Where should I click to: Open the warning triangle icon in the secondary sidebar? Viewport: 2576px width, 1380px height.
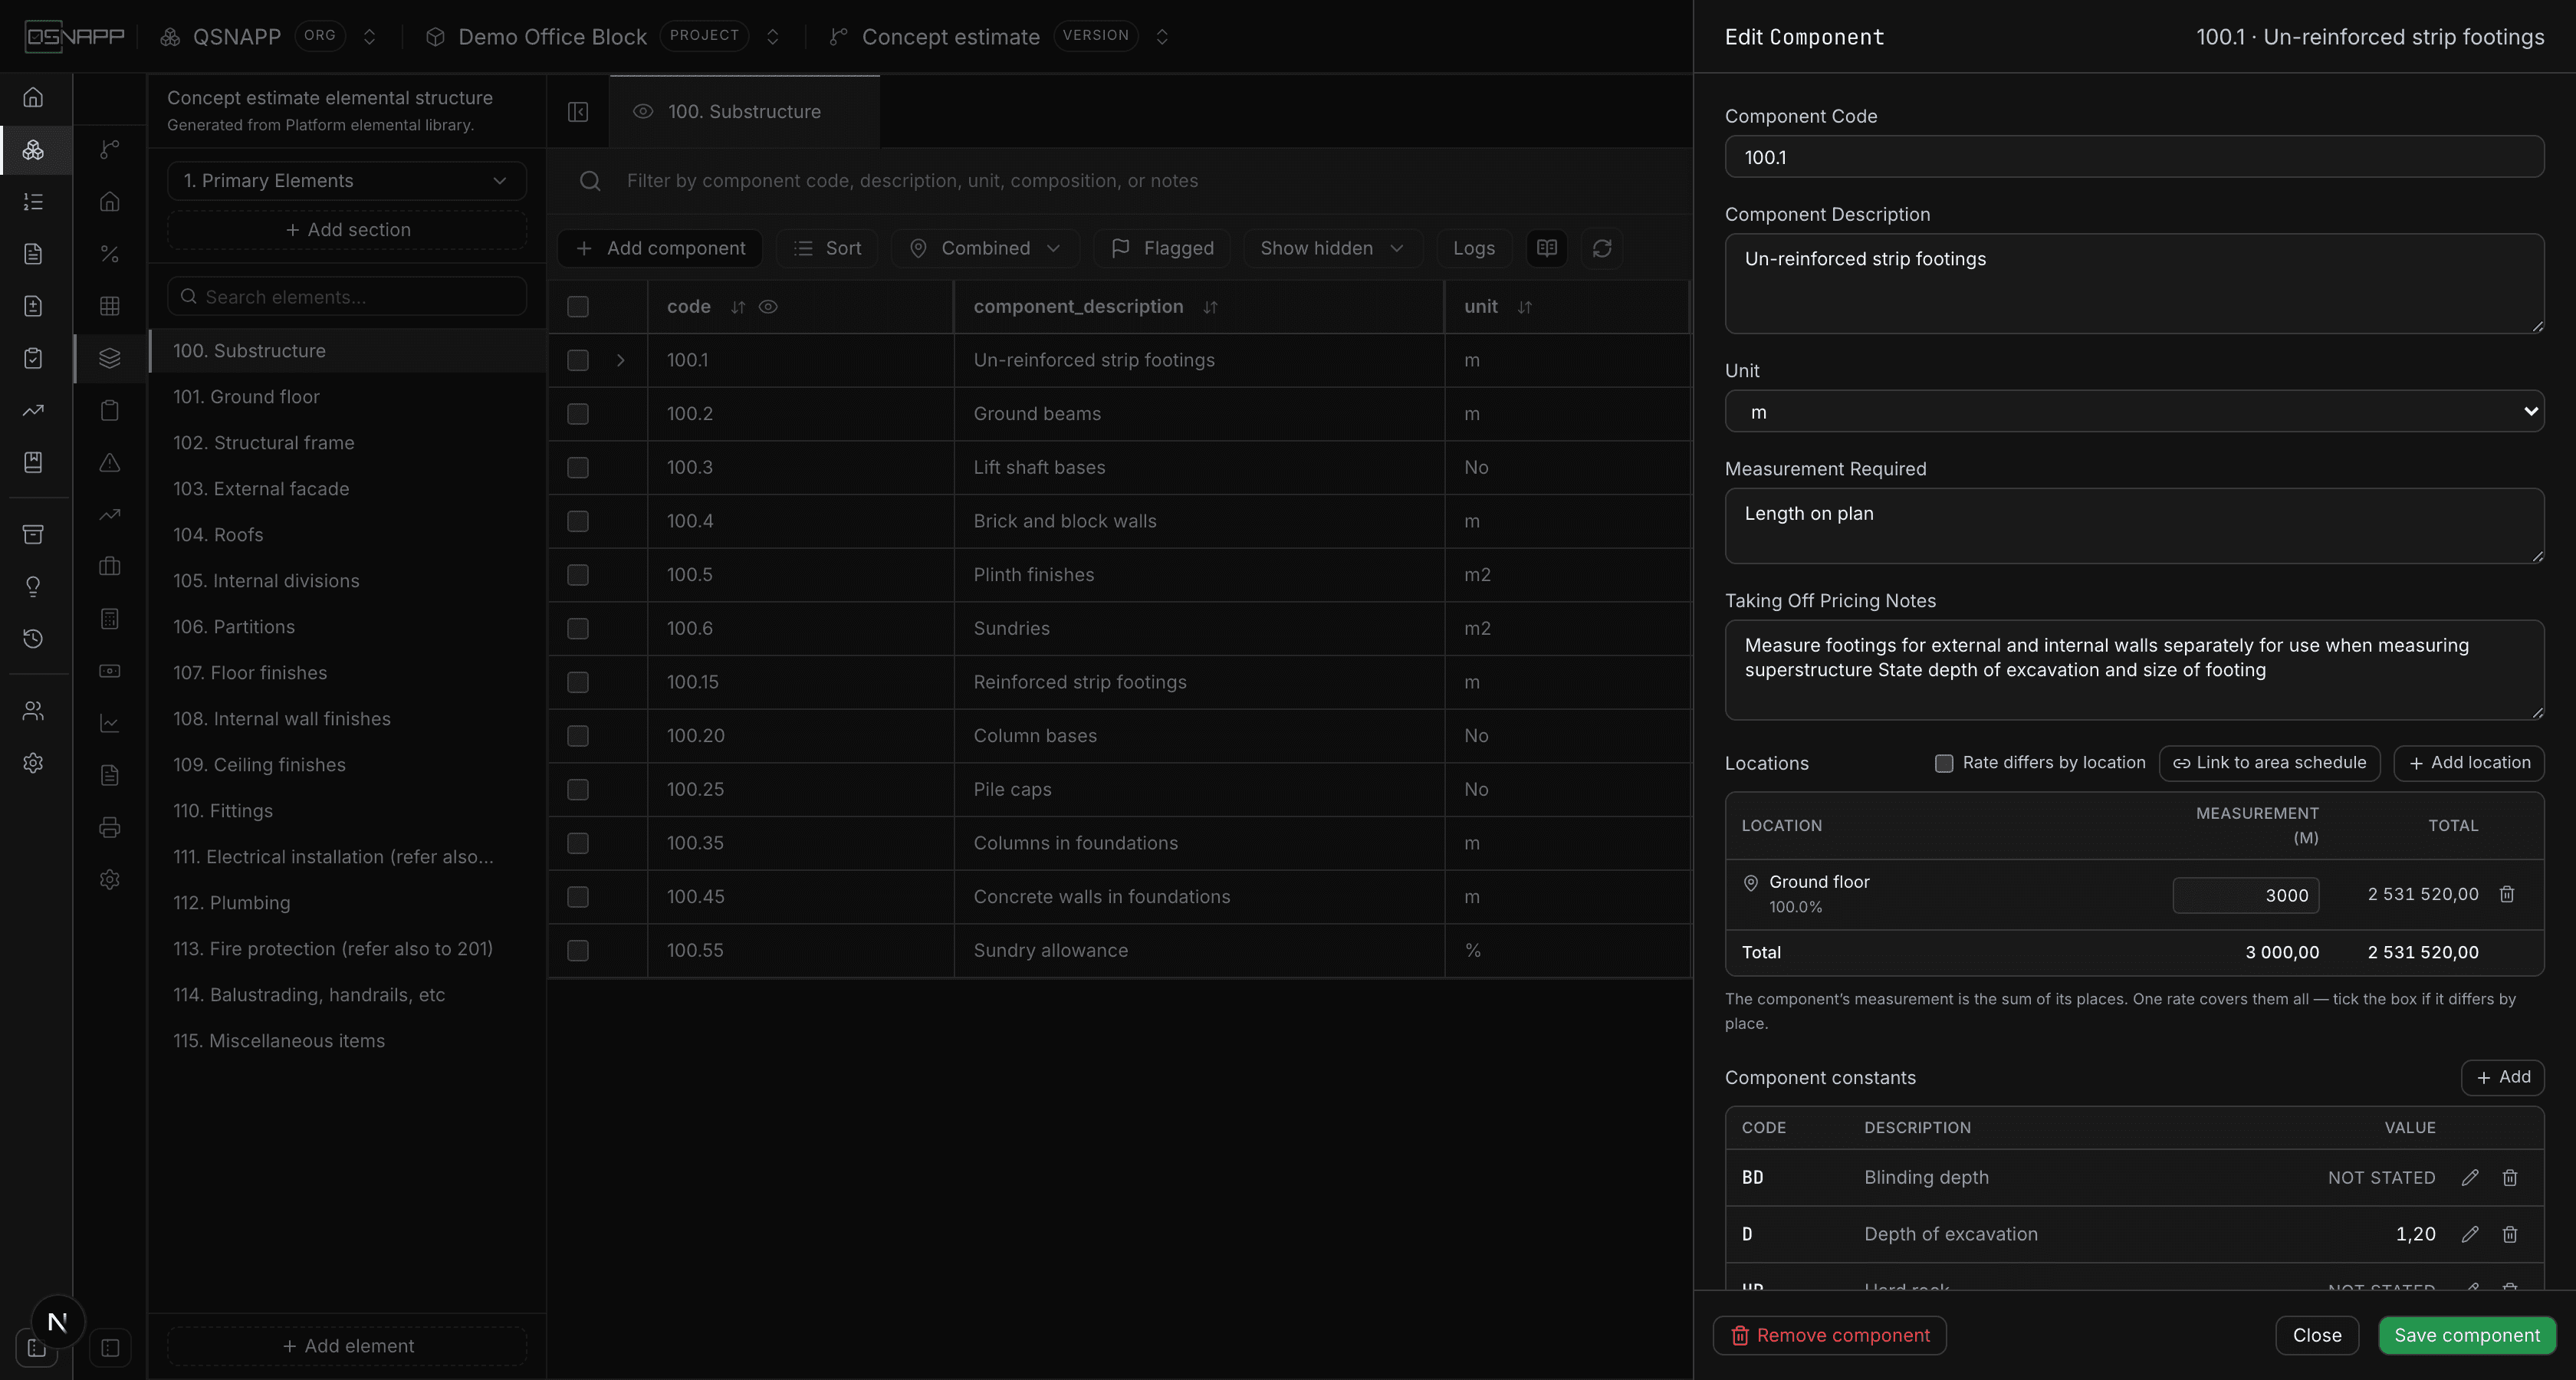tap(110, 462)
